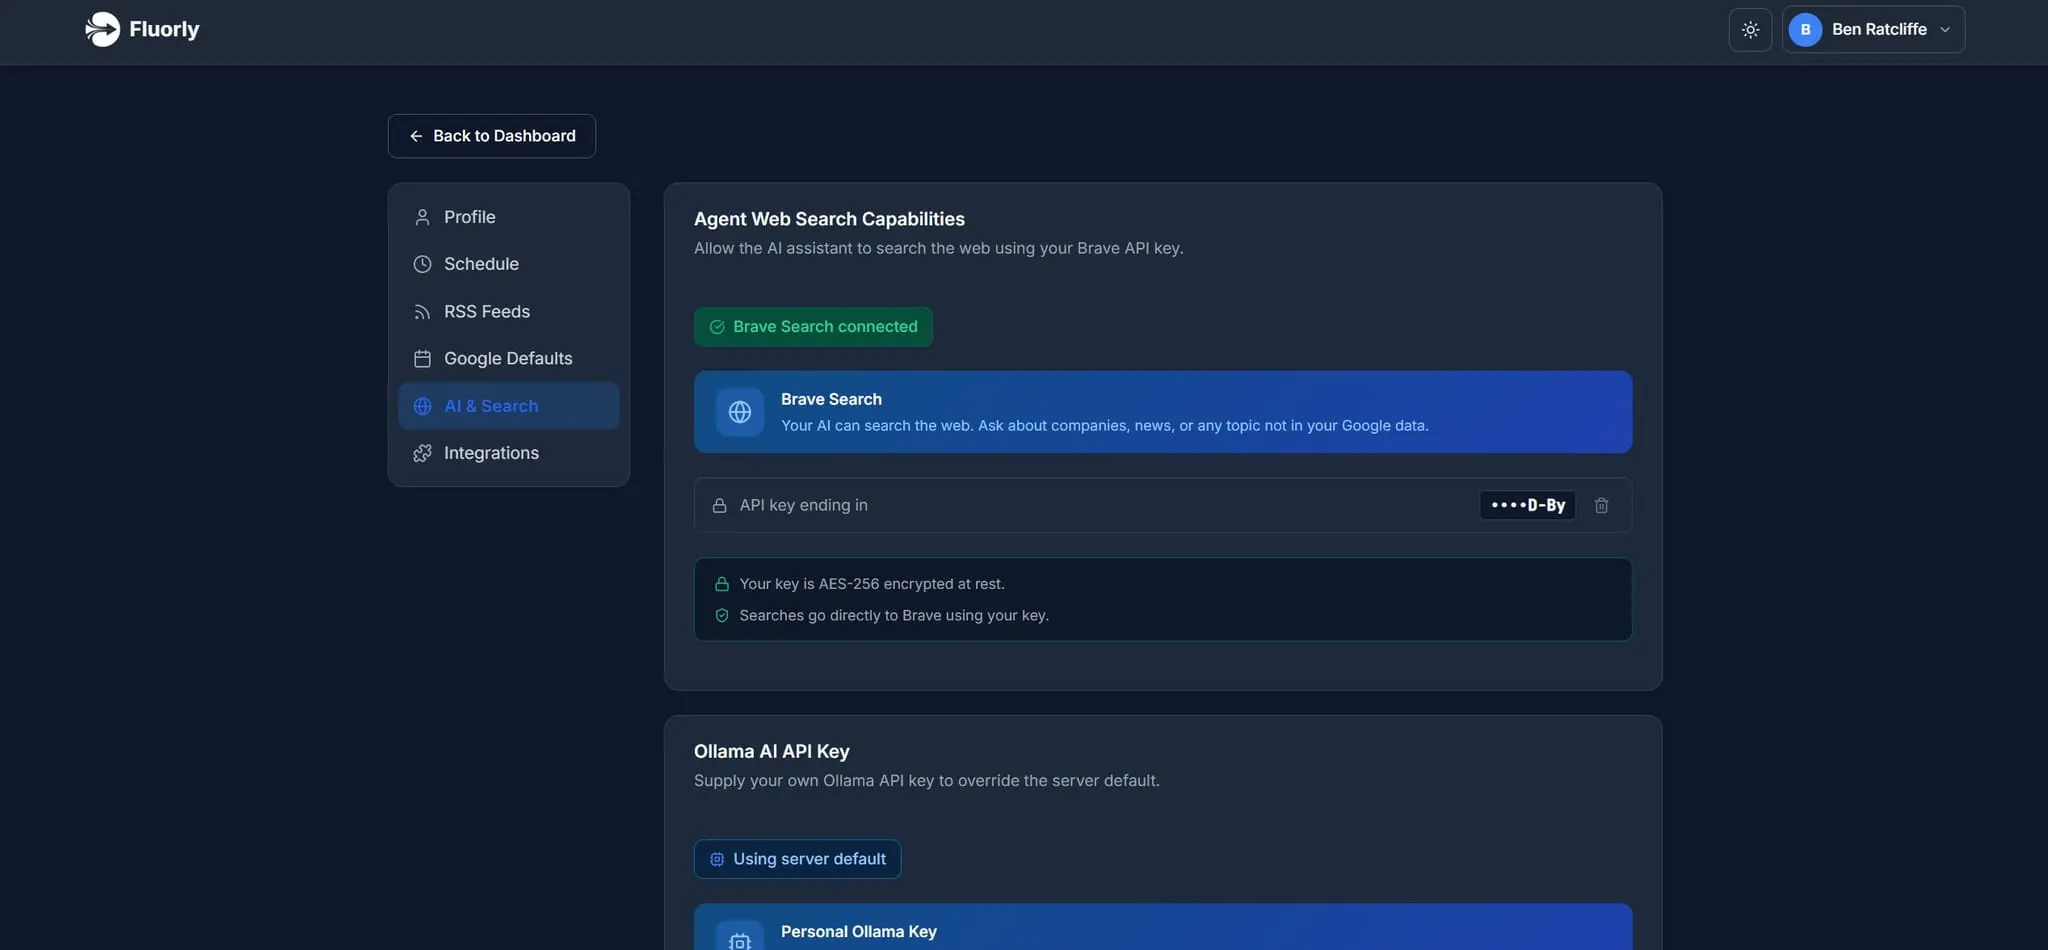Click the Google Defaults calendar icon
Image resolution: width=2048 pixels, height=950 pixels.
[x=422, y=358]
